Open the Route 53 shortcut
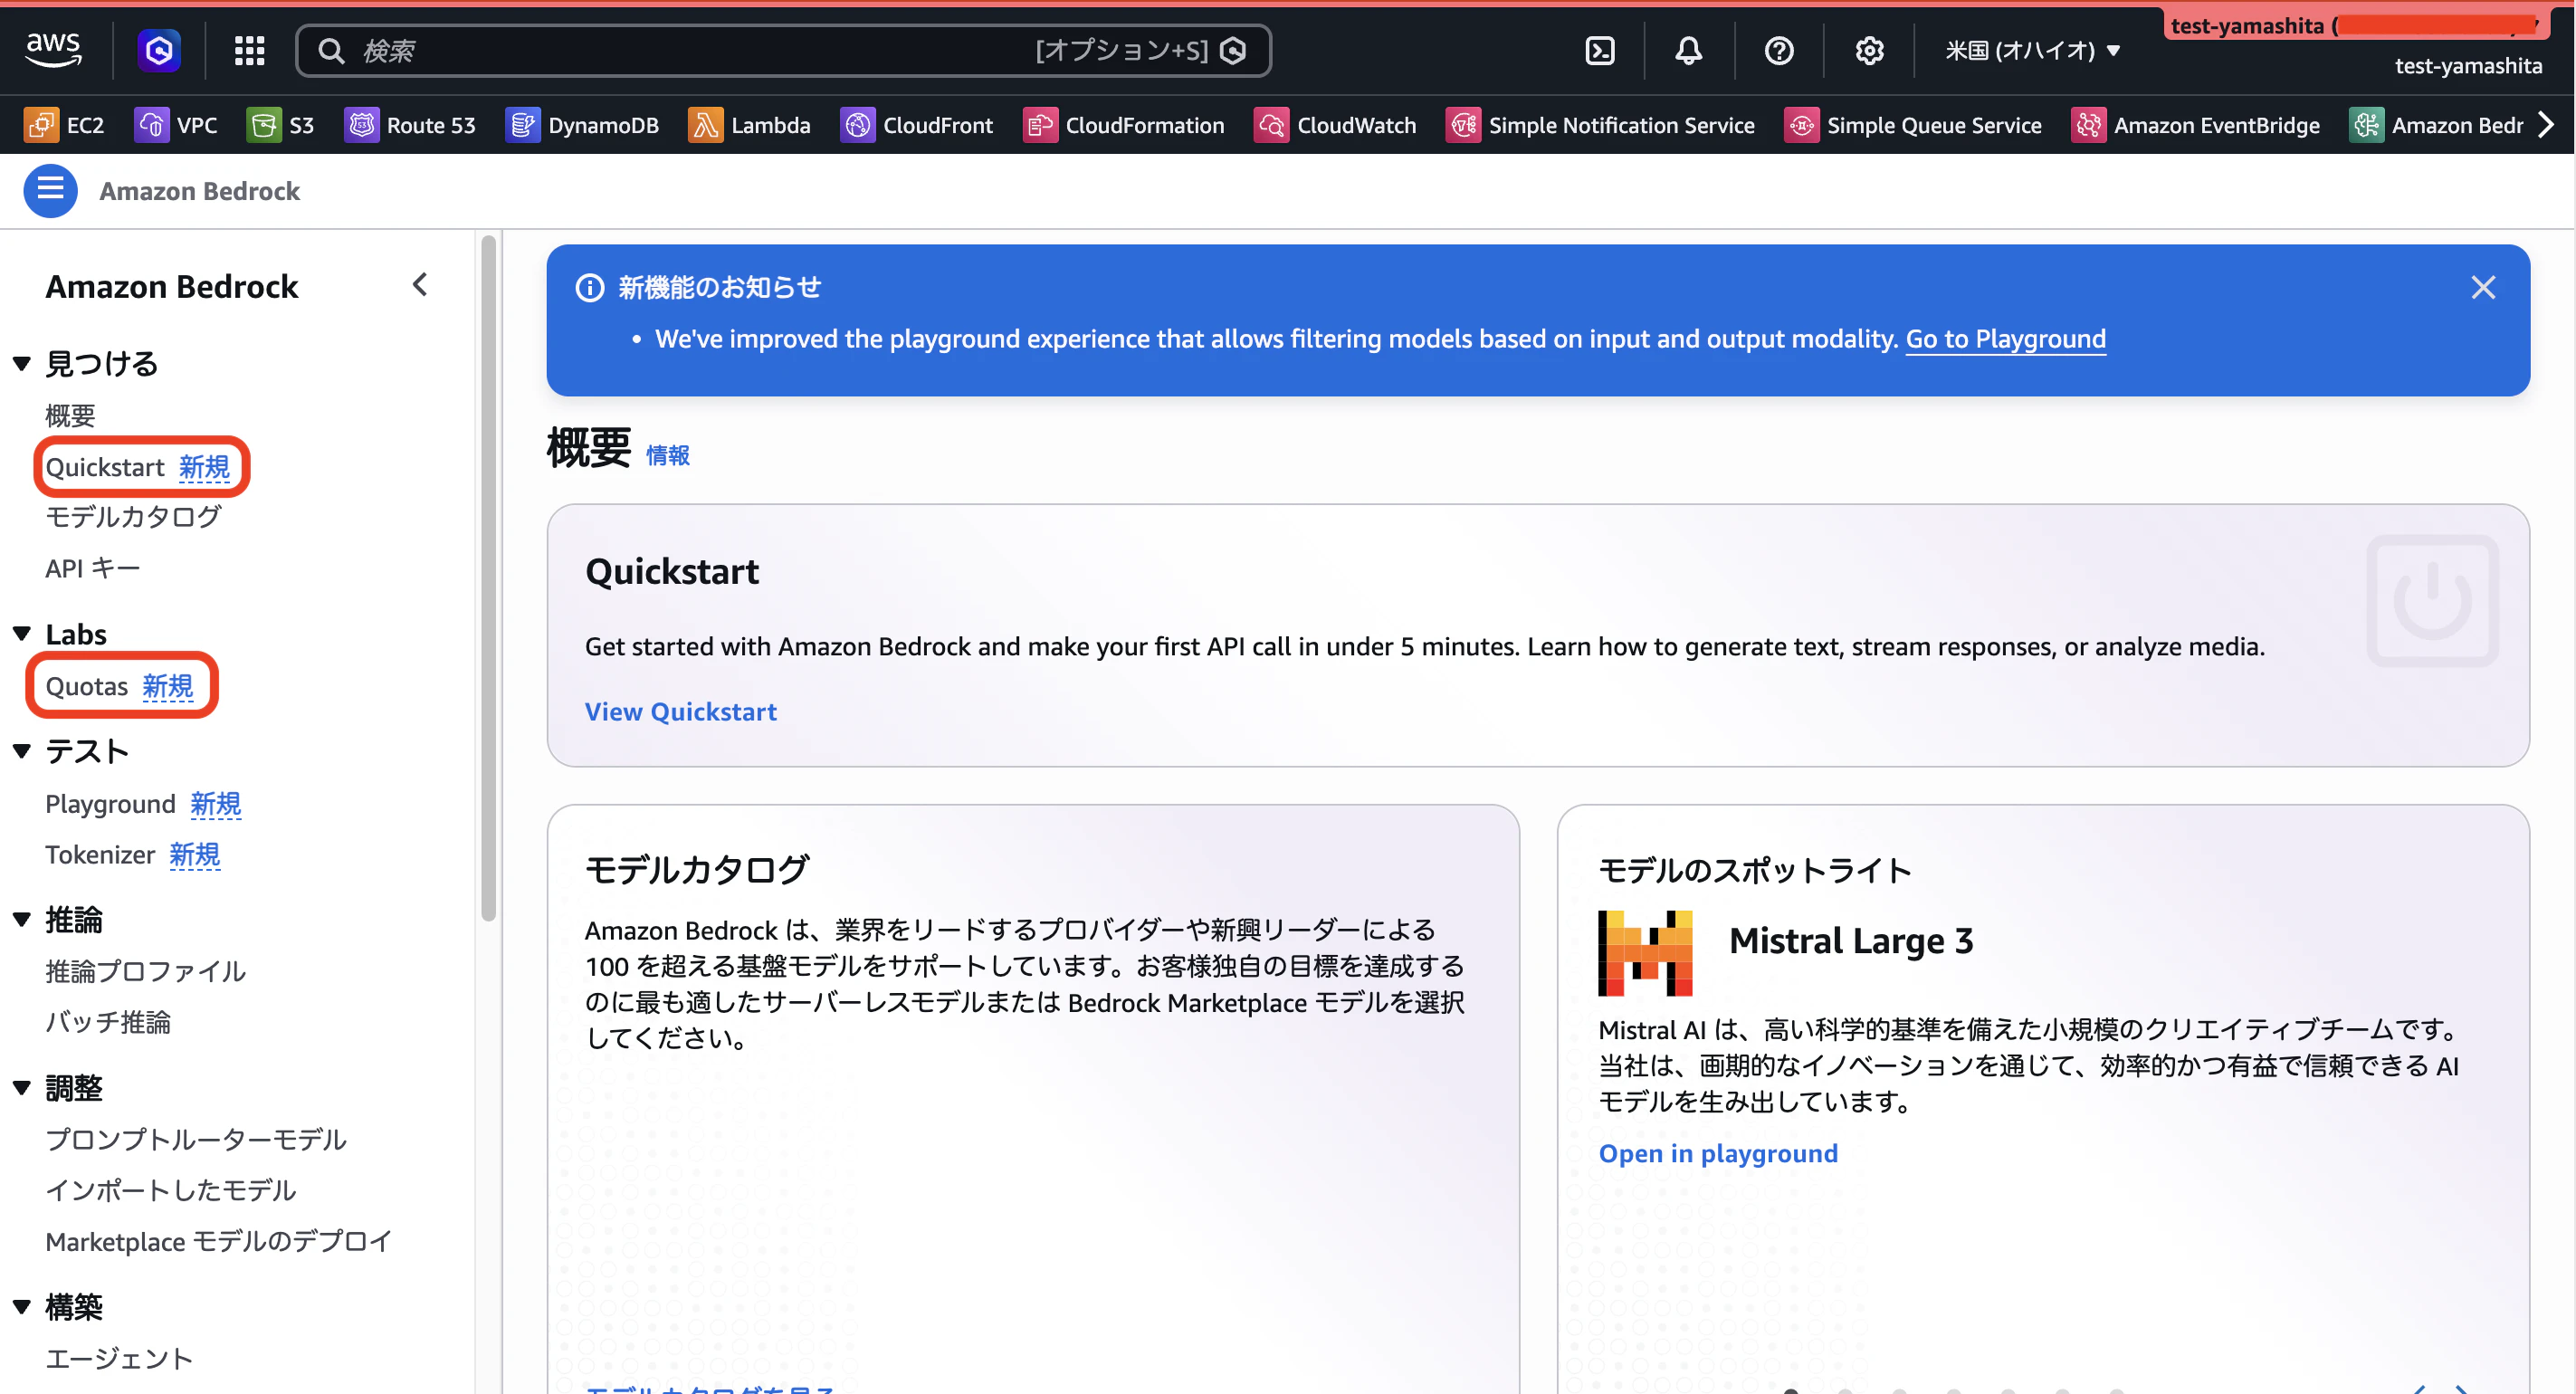Viewport: 2576px width, 1394px height. click(x=410, y=125)
